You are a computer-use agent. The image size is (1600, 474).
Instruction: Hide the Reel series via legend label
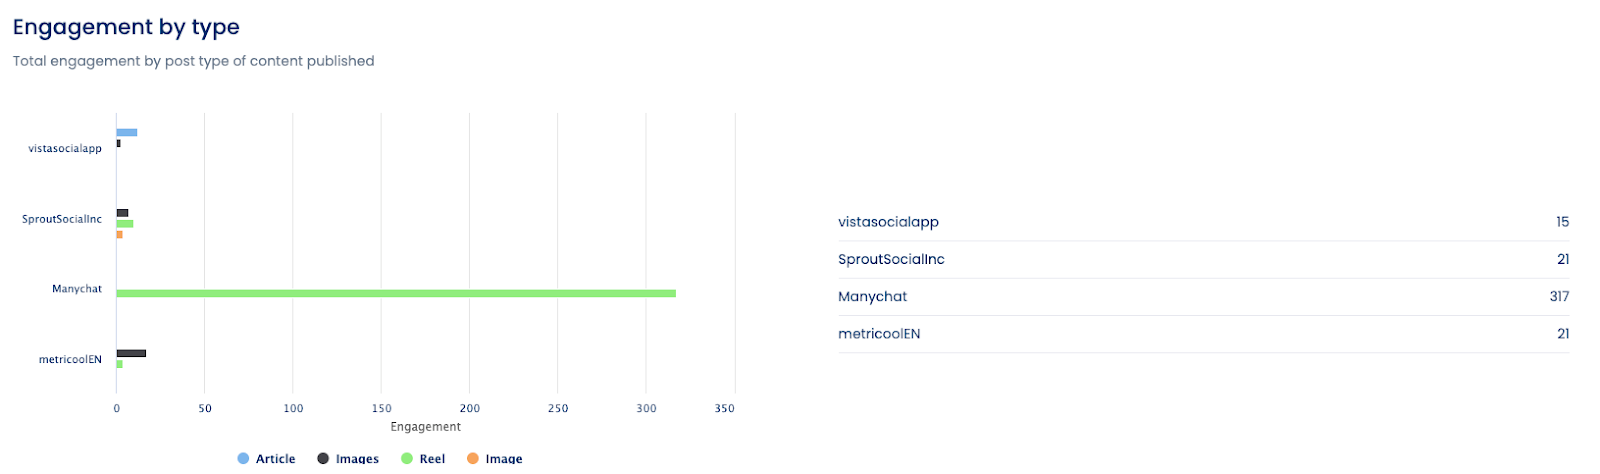[x=432, y=459]
